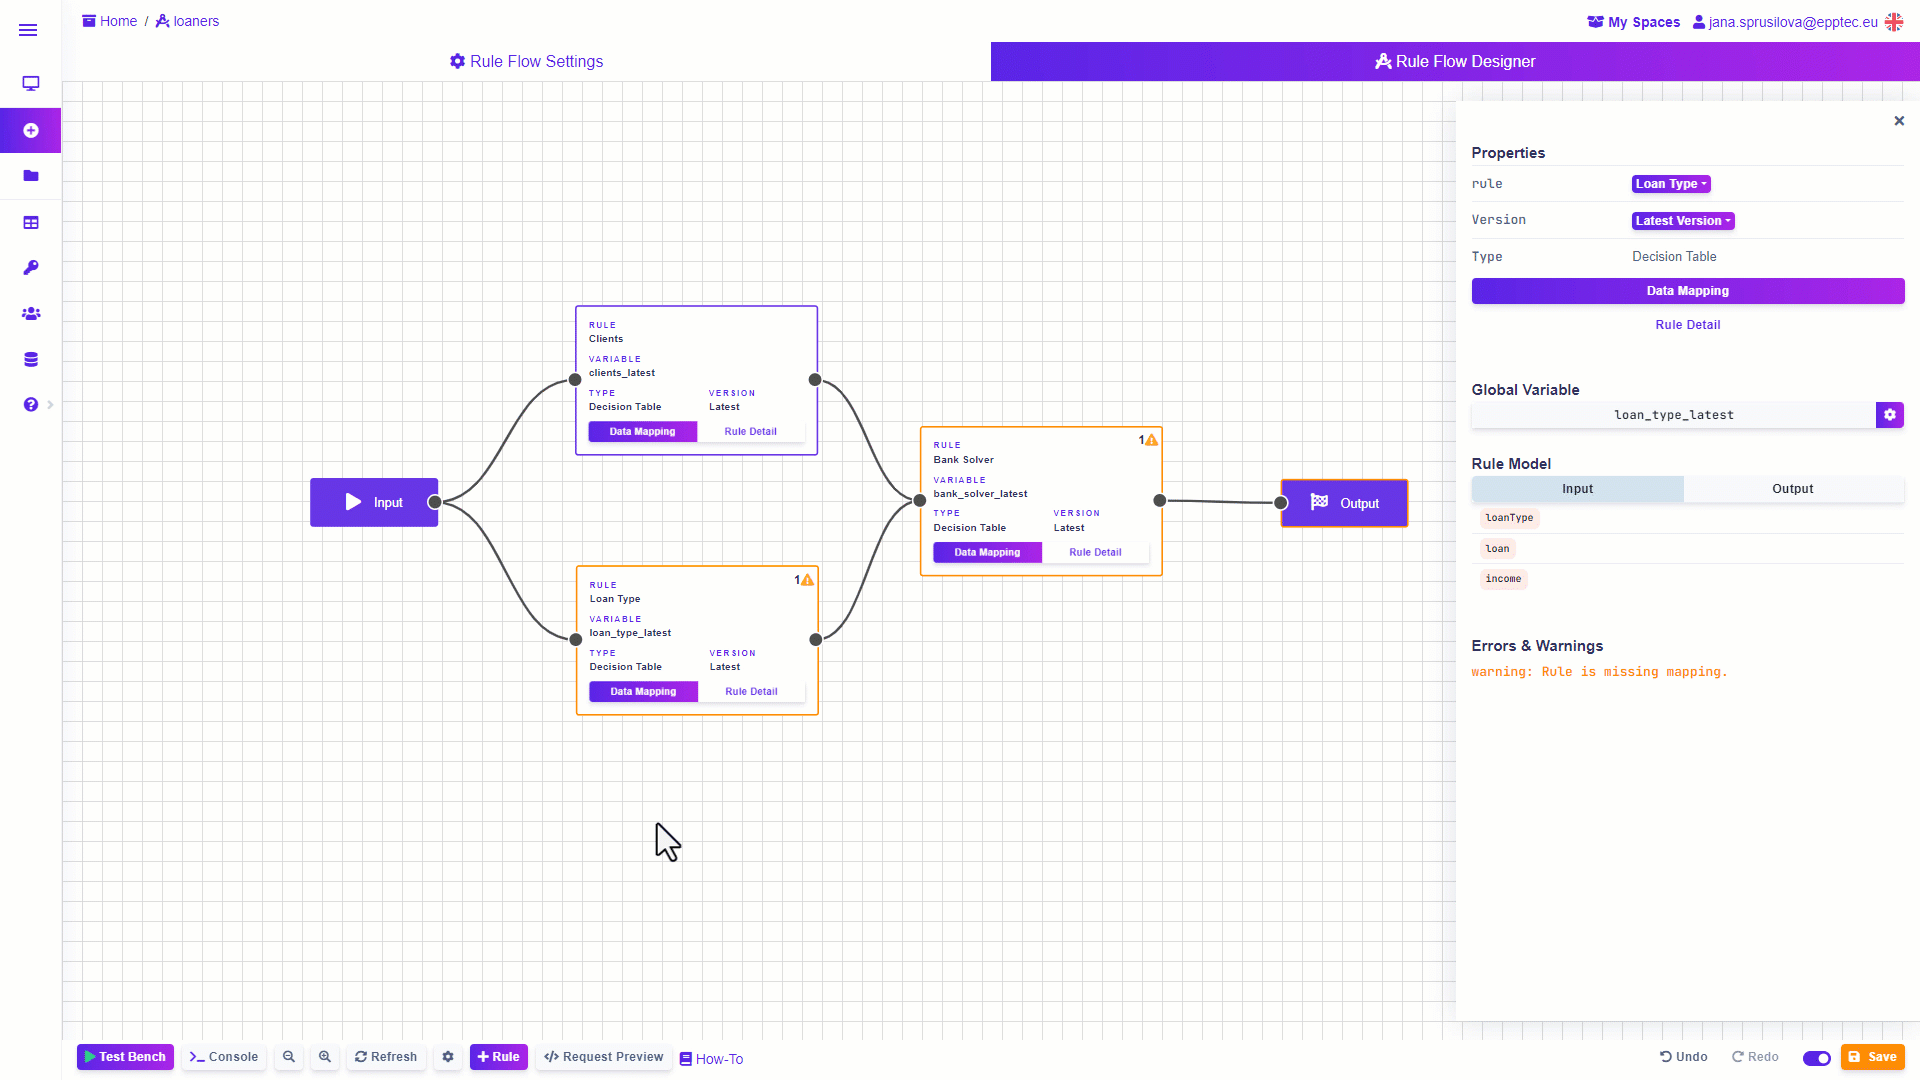This screenshot has width=1920, height=1080.
Task: Open the users group sidebar icon
Action: tap(31, 314)
